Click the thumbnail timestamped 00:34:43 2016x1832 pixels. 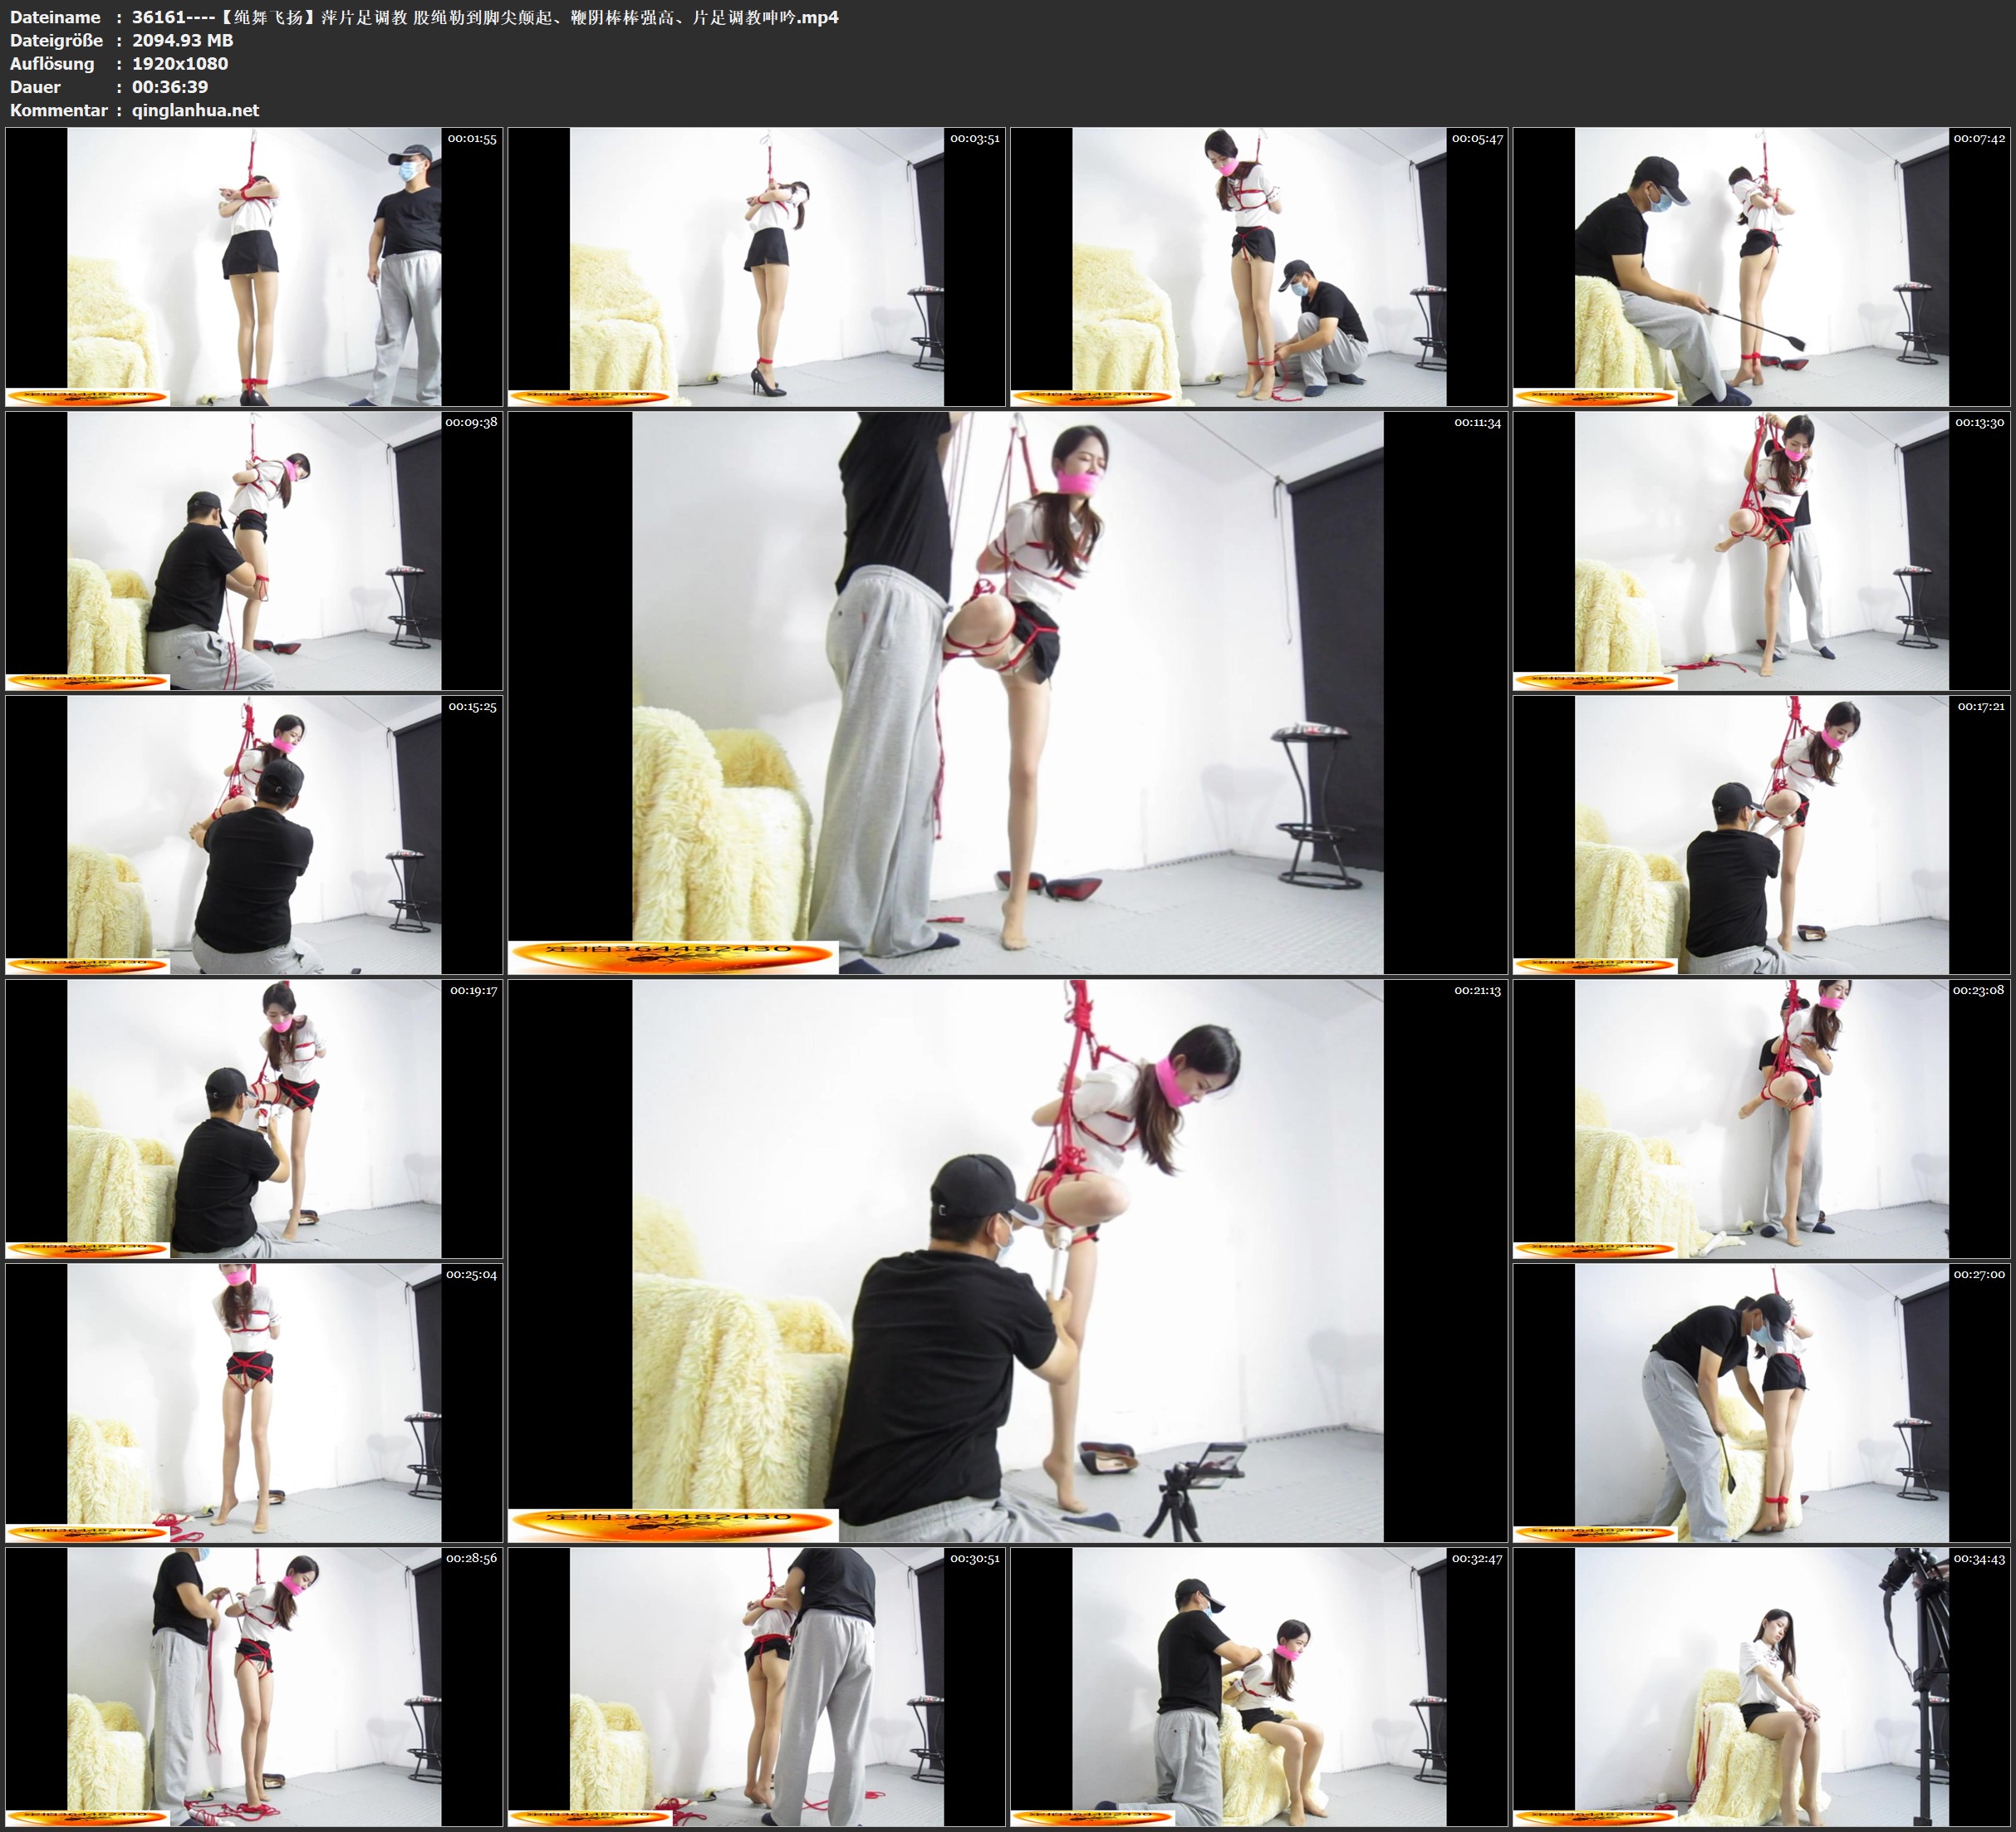click(1761, 1686)
